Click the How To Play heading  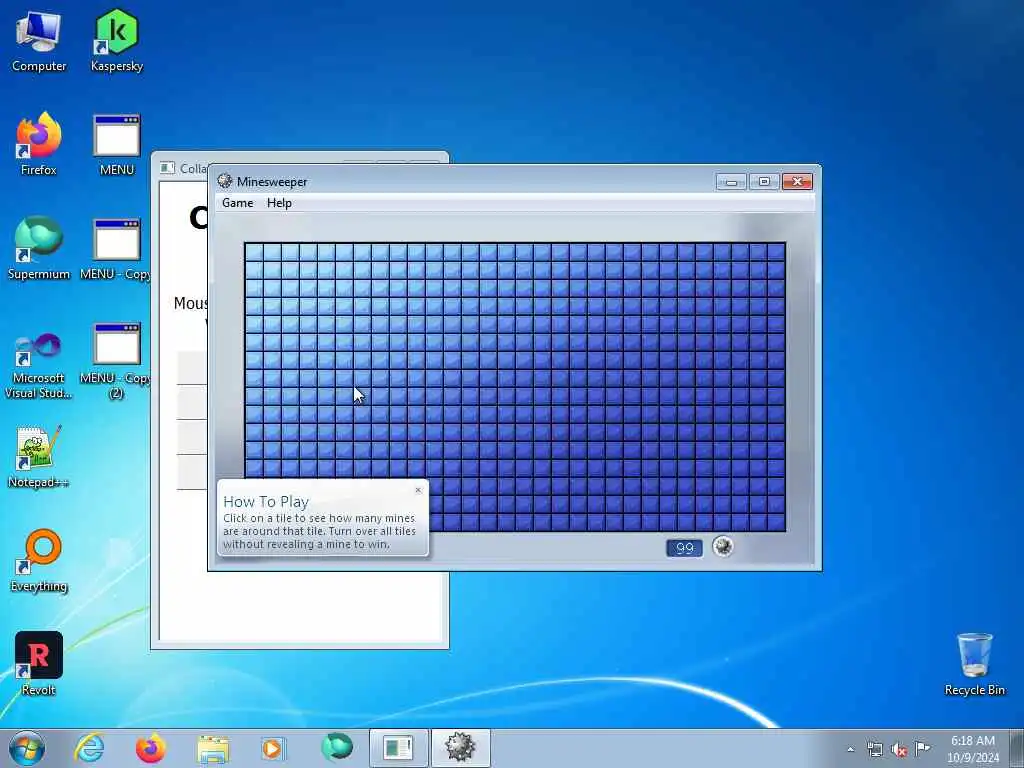tap(266, 502)
